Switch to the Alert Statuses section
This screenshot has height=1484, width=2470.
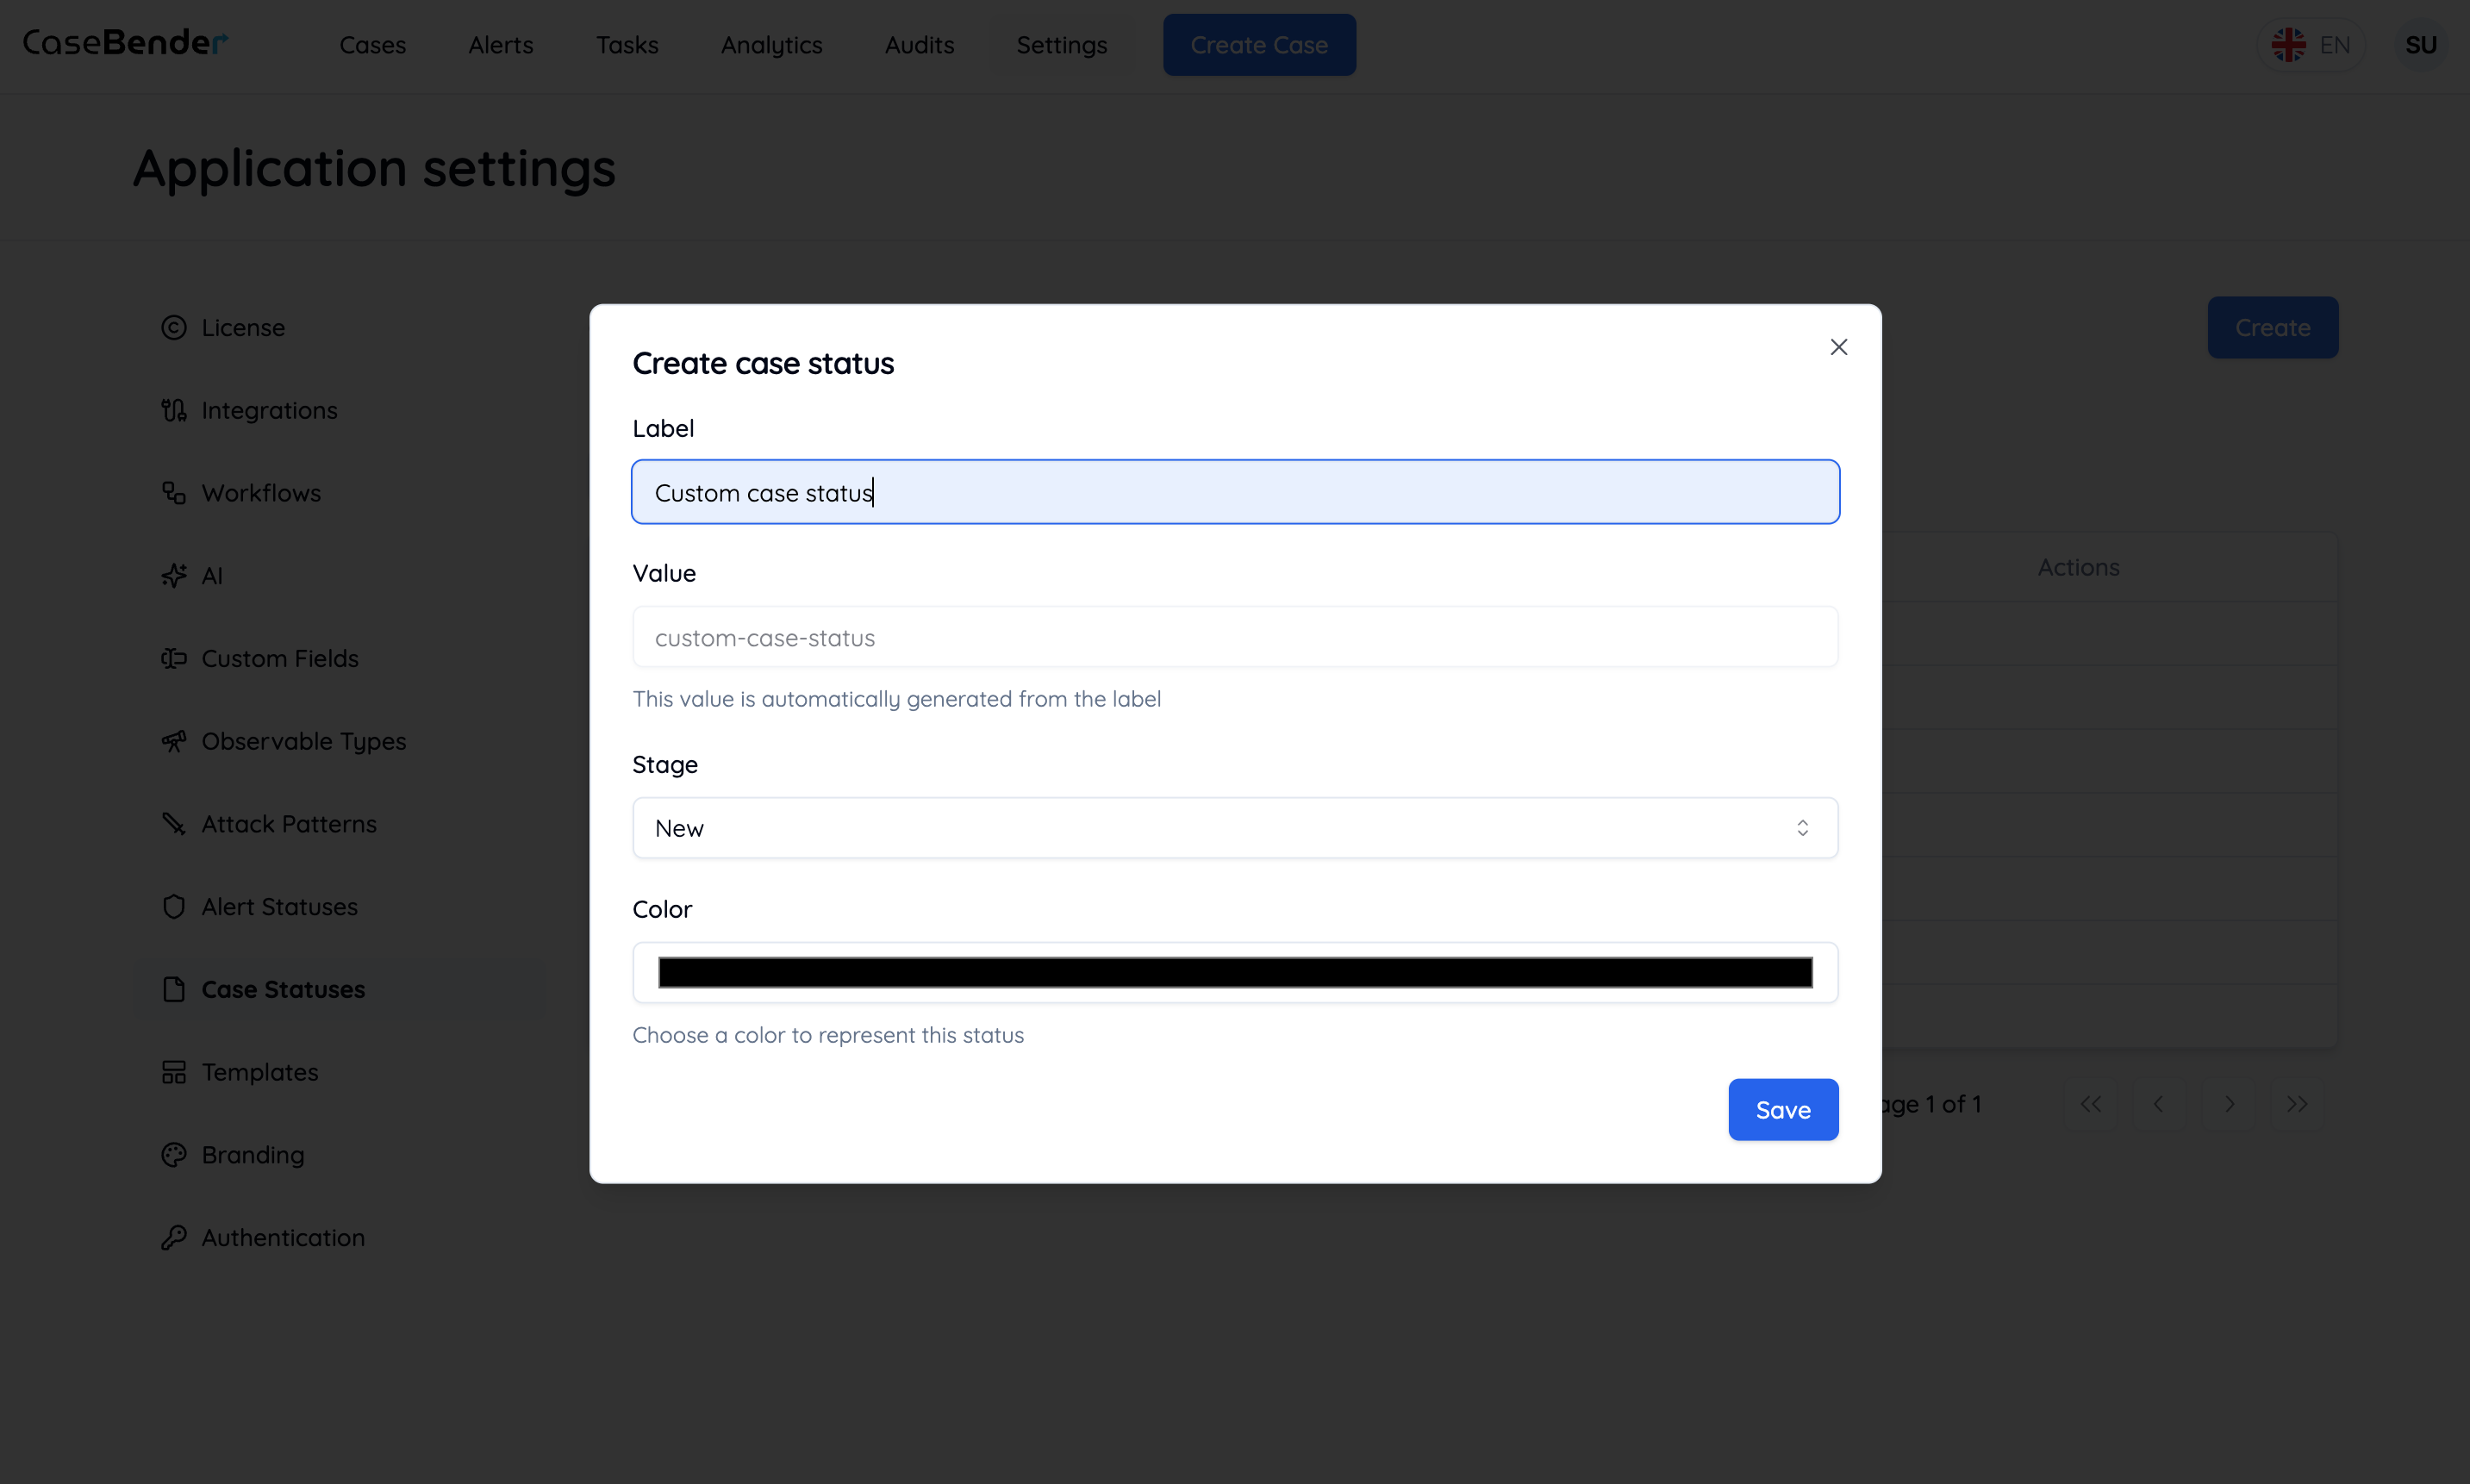tap(279, 906)
